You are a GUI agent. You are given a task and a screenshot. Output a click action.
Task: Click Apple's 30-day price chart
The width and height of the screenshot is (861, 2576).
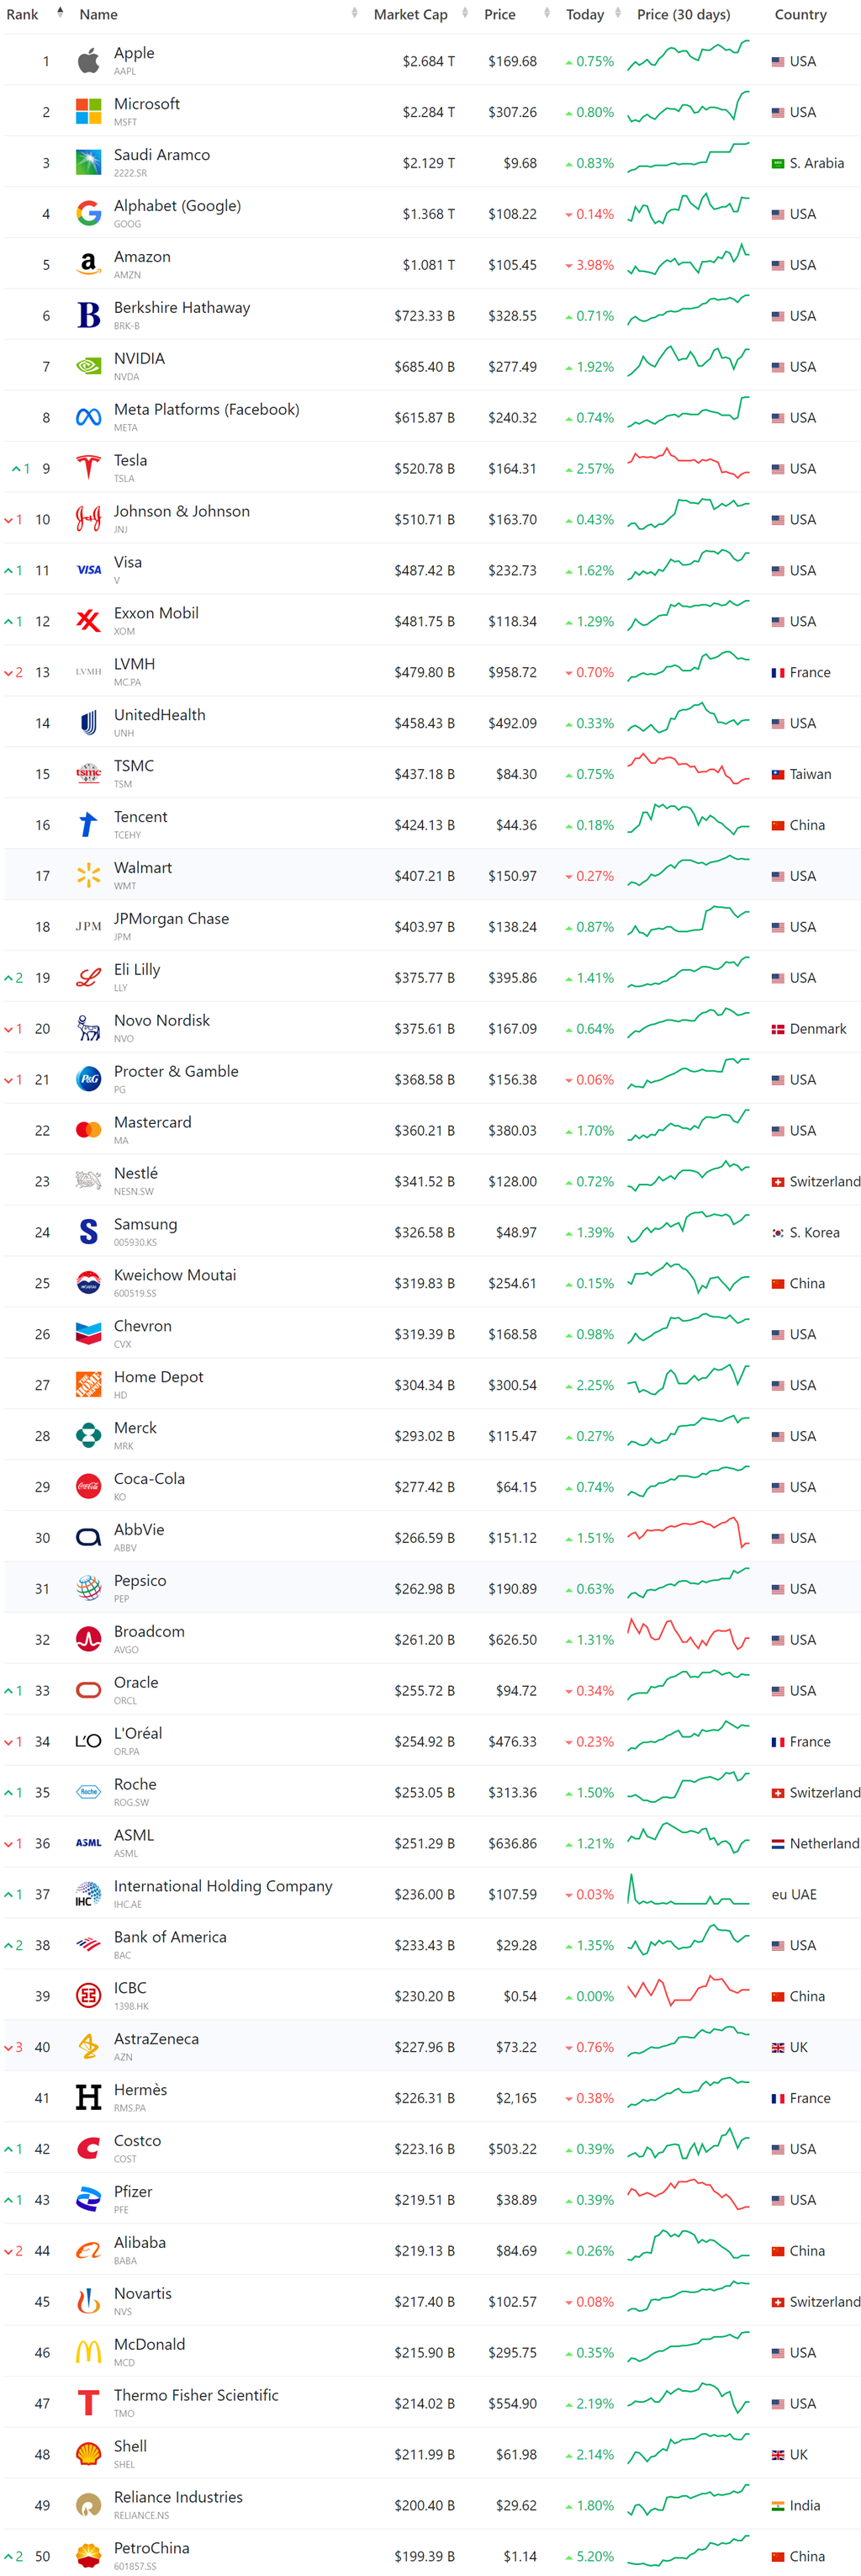coord(688,56)
